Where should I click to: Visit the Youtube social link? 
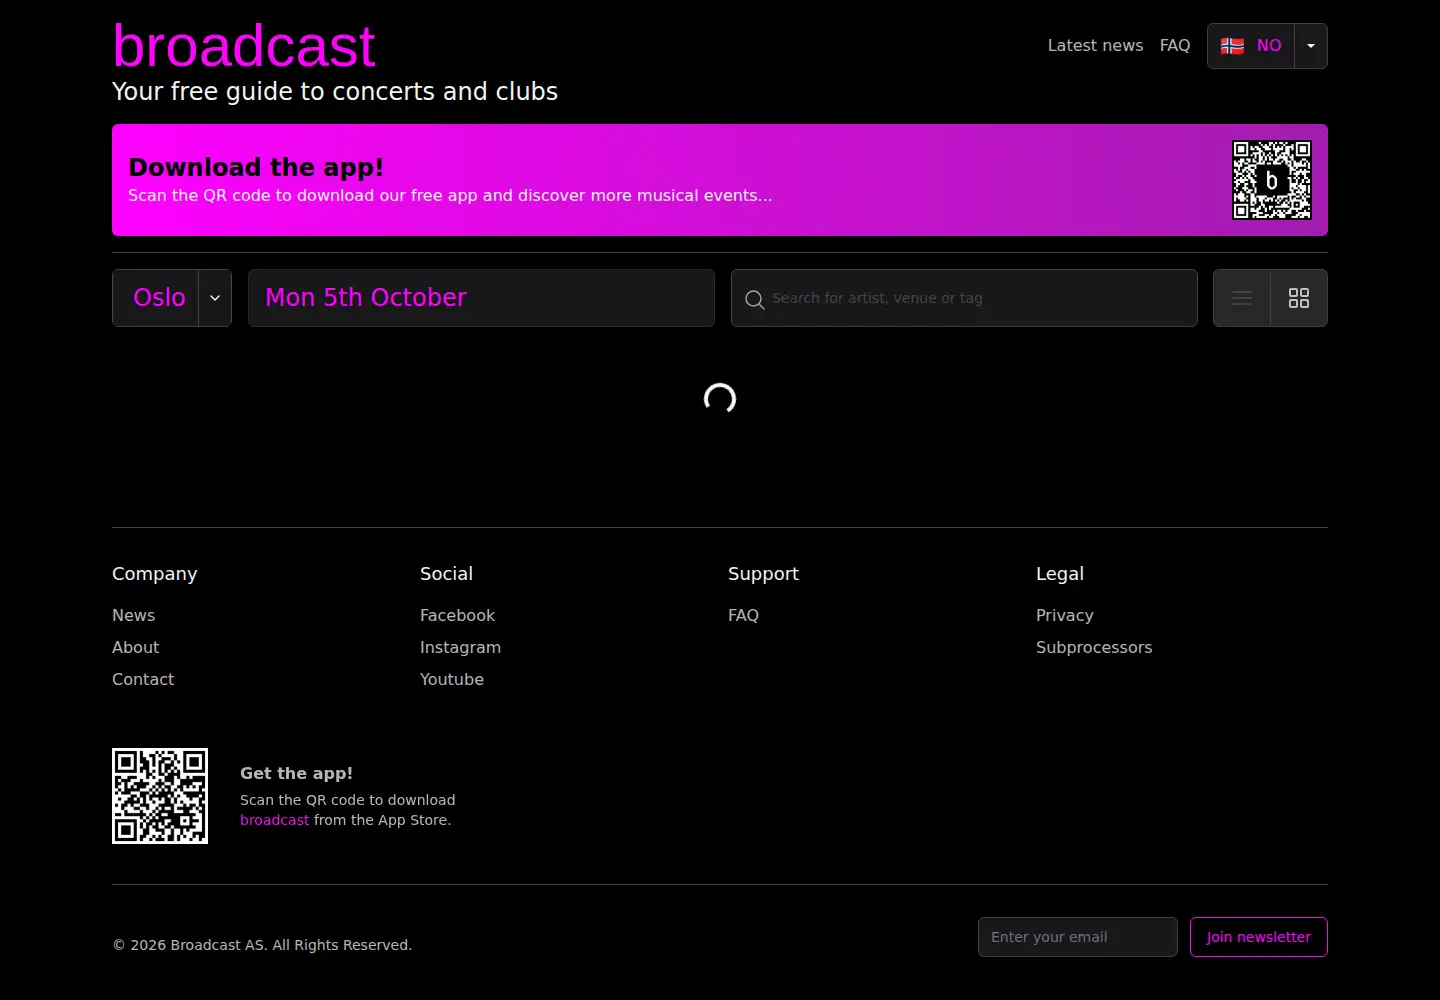click(x=452, y=679)
